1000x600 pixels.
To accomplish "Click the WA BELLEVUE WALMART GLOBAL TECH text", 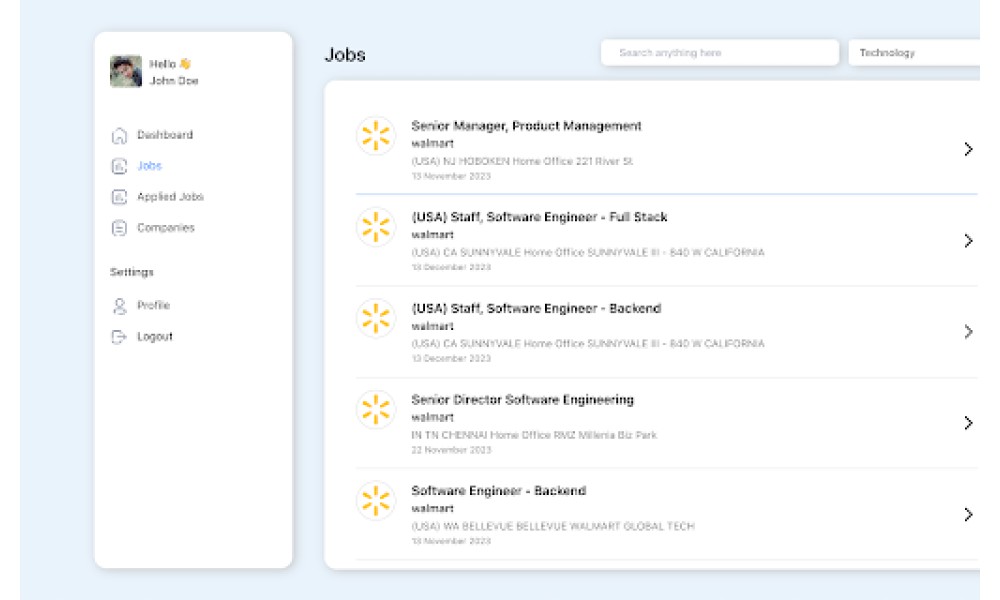I will point(553,526).
